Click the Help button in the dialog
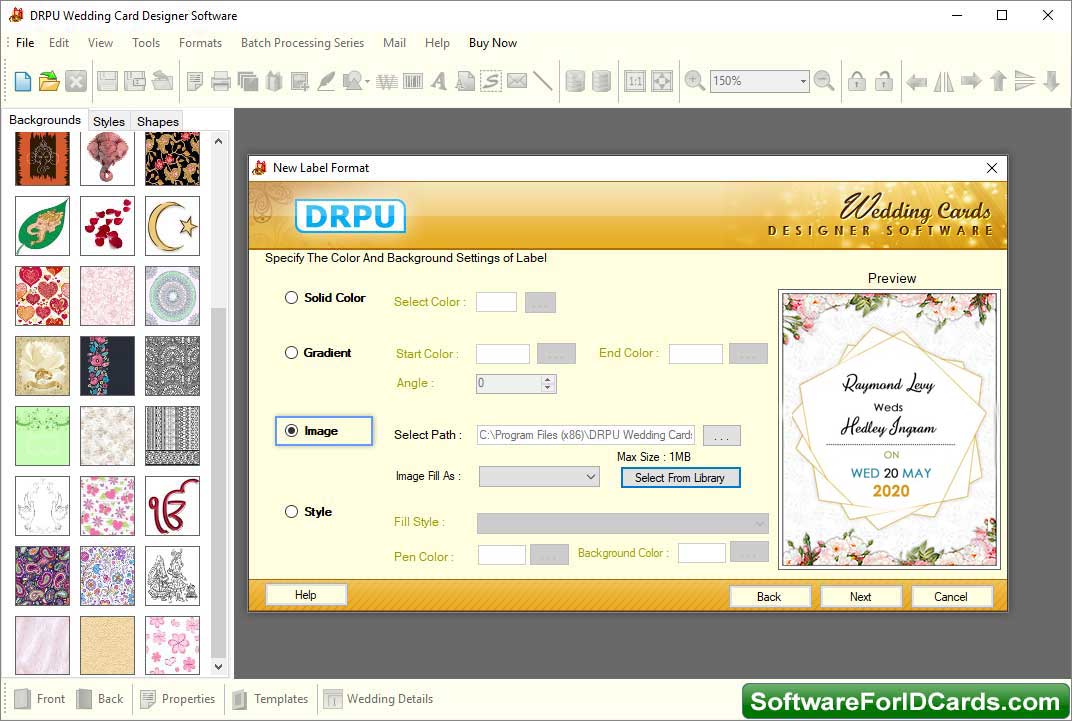1072x721 pixels. [x=306, y=595]
